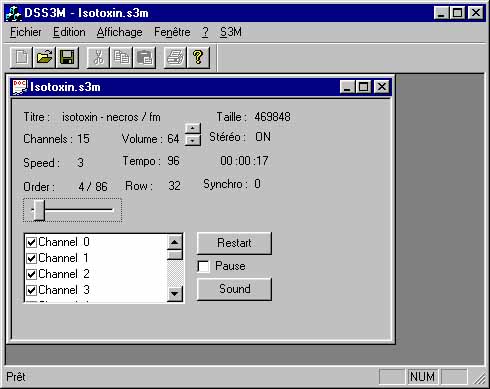Click the elapsed time 00:00:17
Viewport: 490px width, 389px height.
pyautogui.click(x=244, y=161)
